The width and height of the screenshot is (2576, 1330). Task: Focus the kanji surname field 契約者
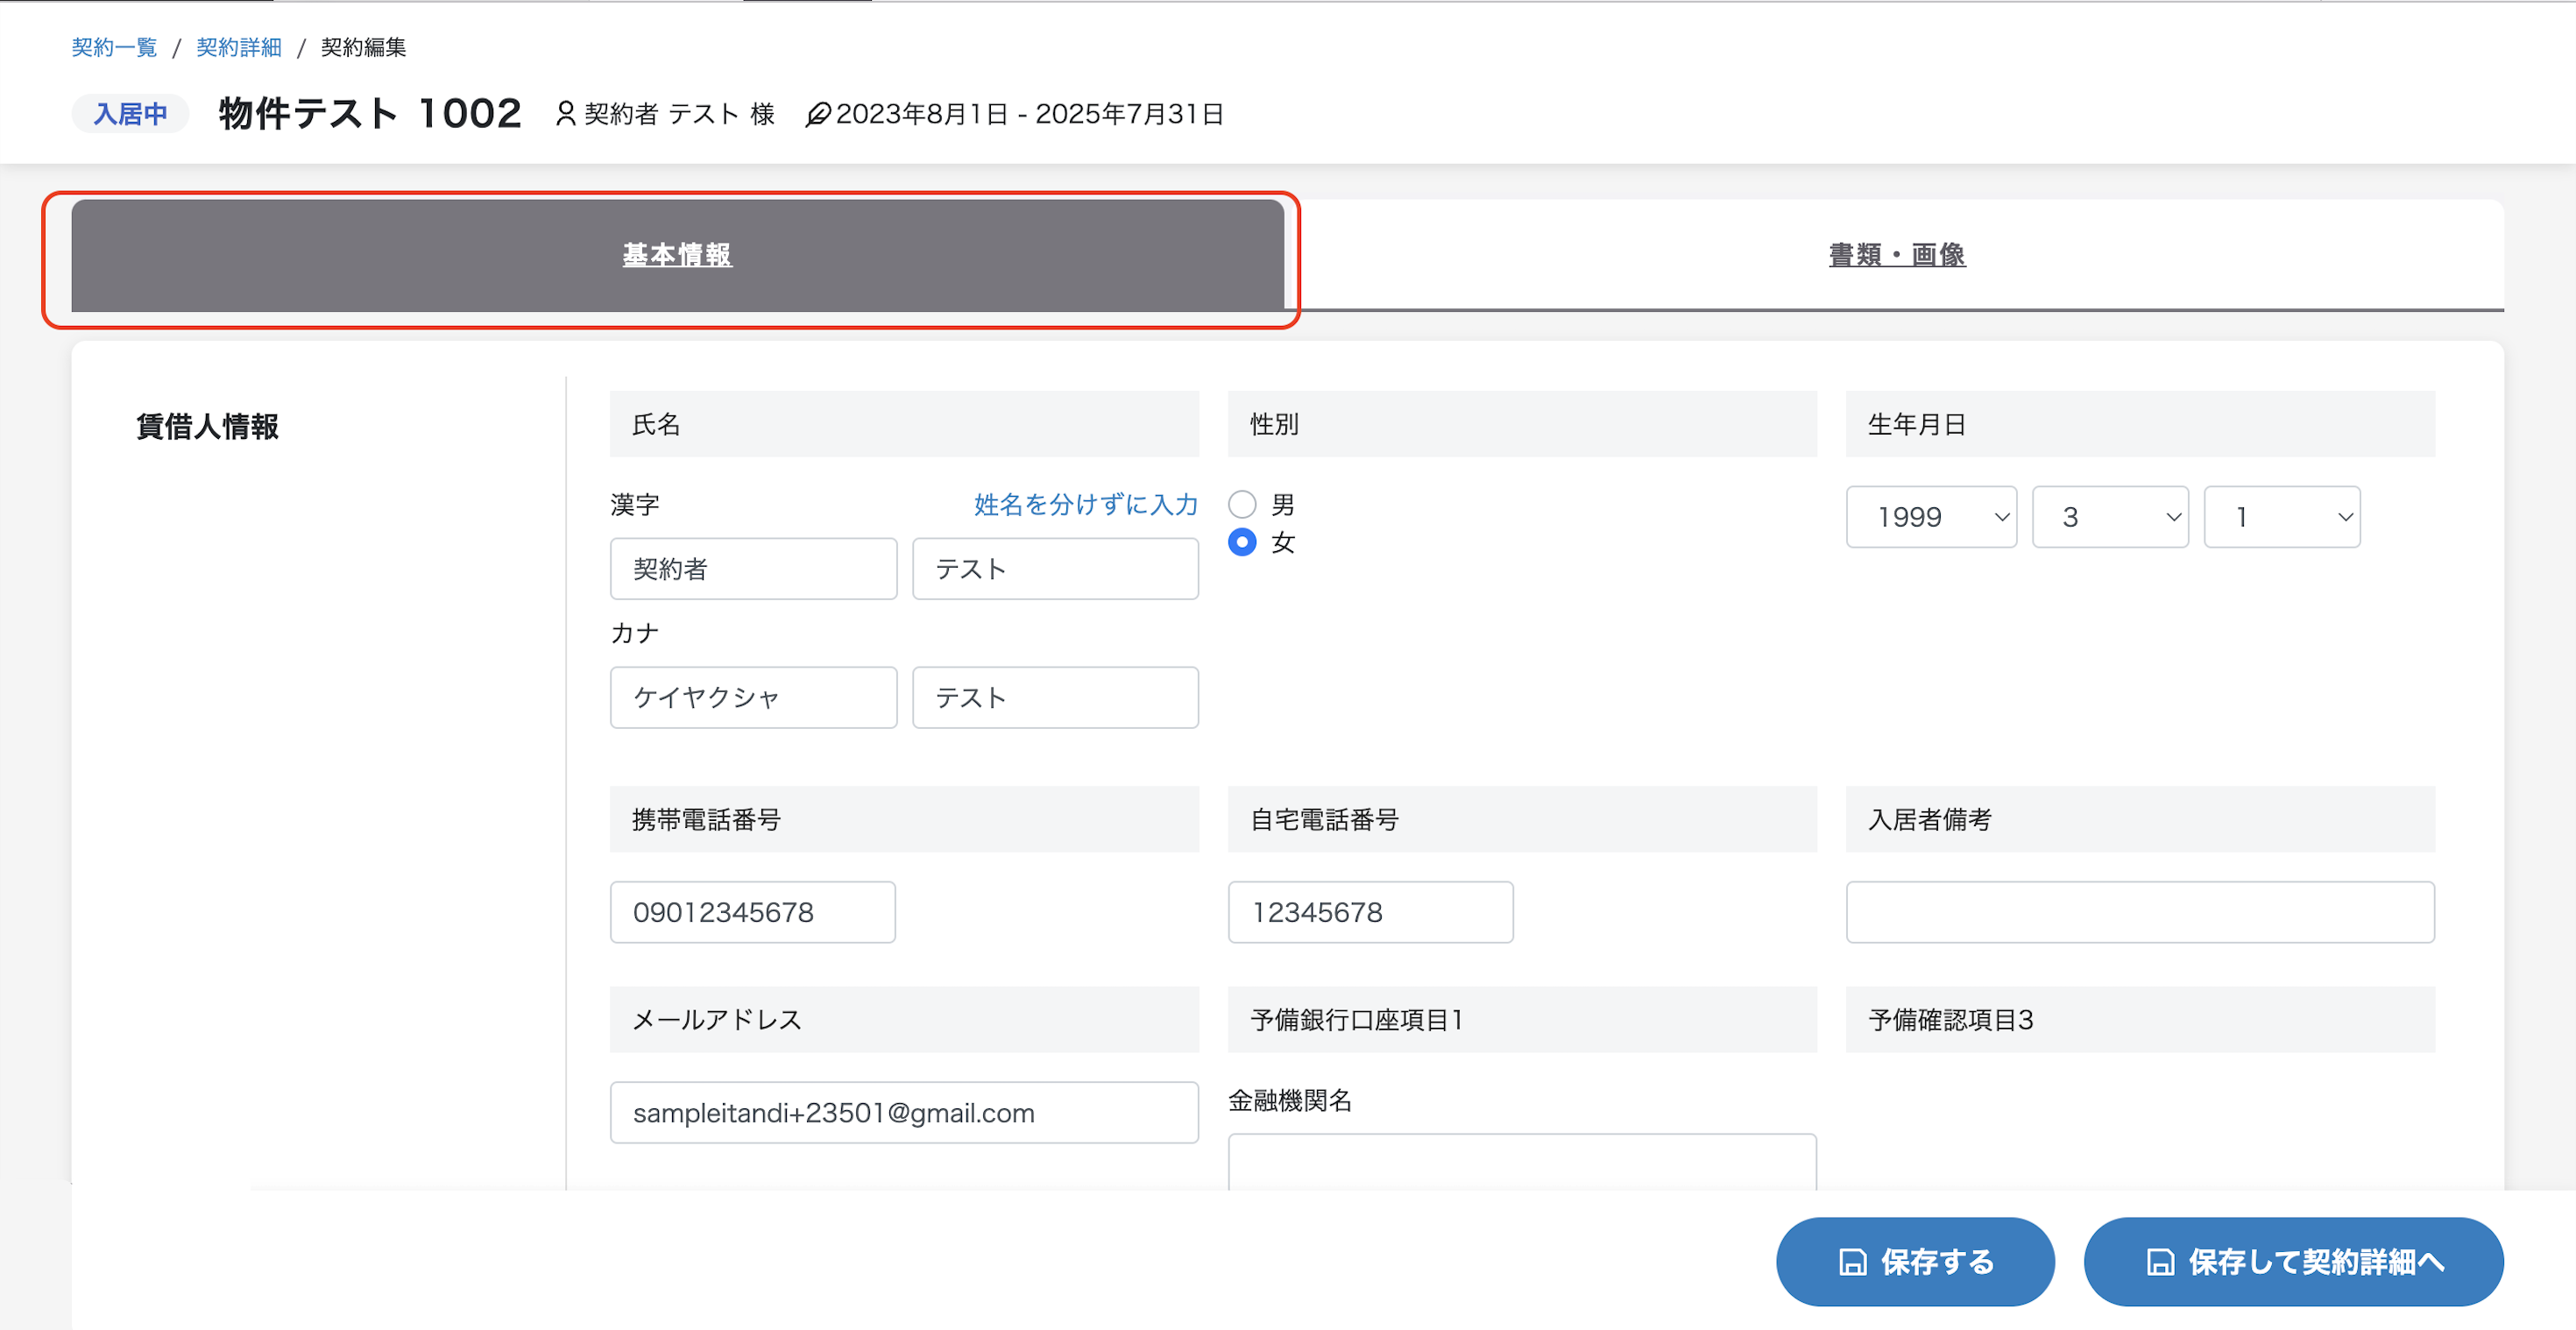753,569
